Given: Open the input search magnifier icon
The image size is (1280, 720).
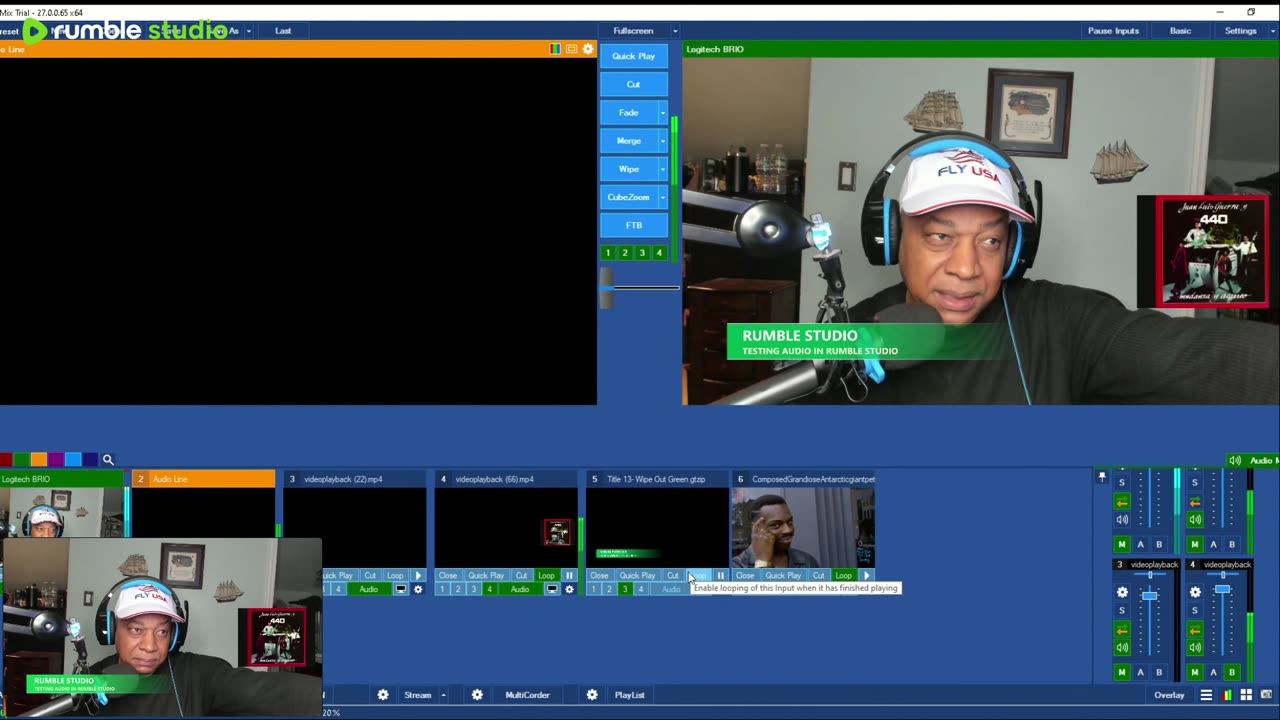Looking at the screenshot, I should point(108,460).
